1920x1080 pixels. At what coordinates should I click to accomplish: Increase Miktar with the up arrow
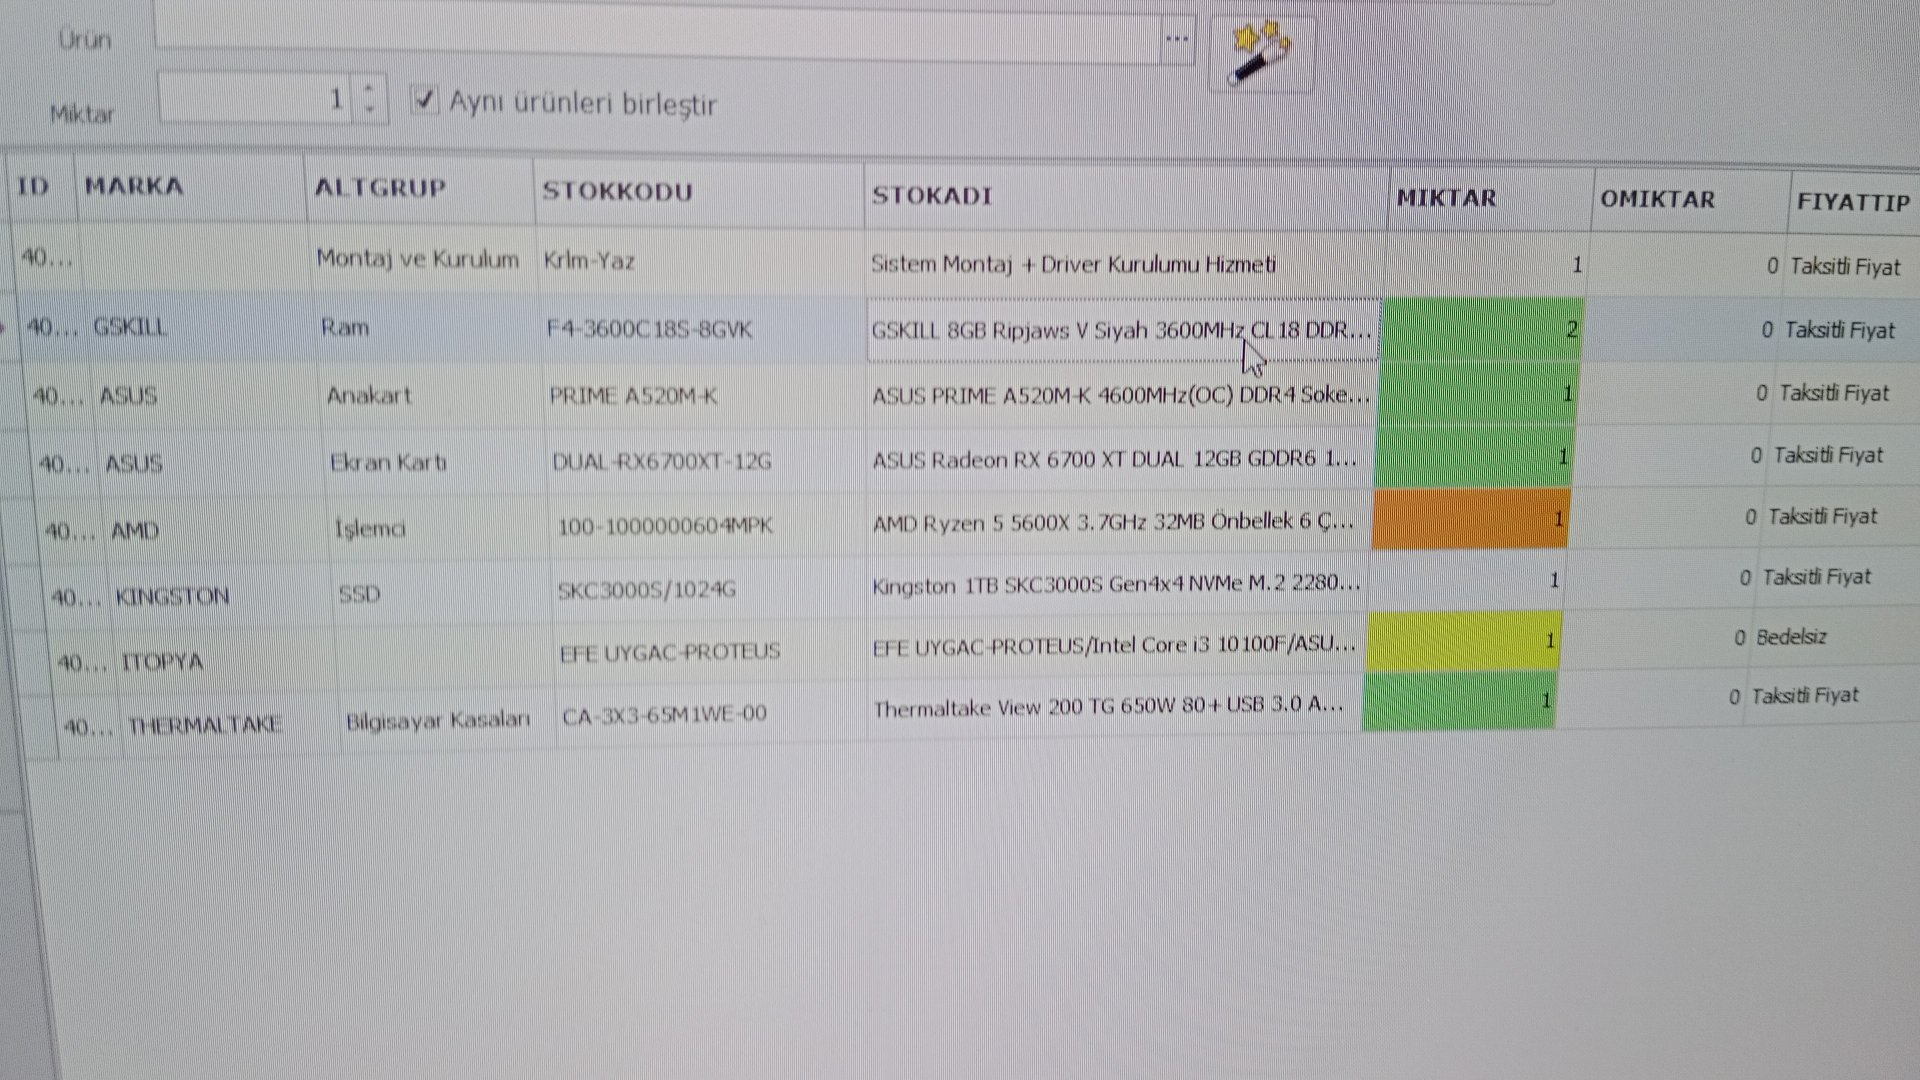(x=370, y=88)
